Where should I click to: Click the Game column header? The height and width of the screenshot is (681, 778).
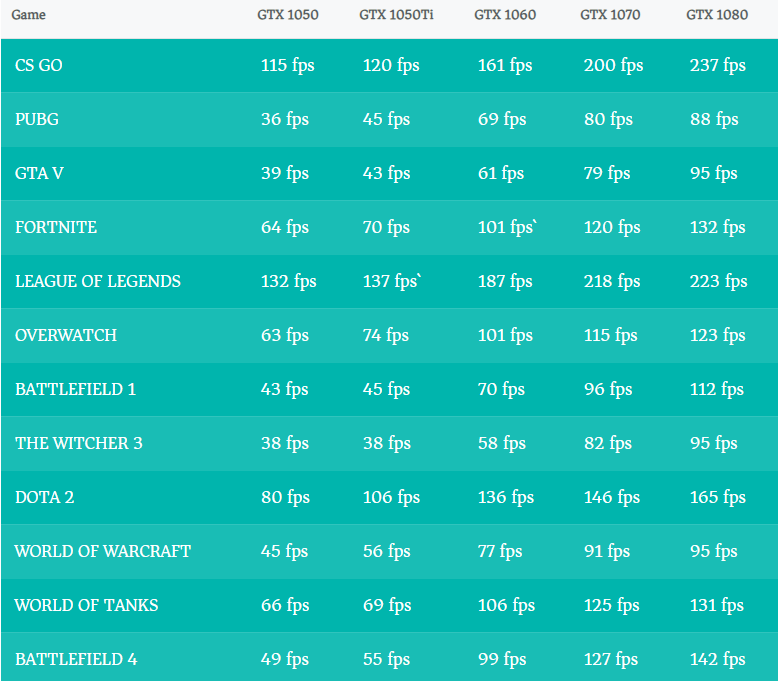tap(28, 15)
